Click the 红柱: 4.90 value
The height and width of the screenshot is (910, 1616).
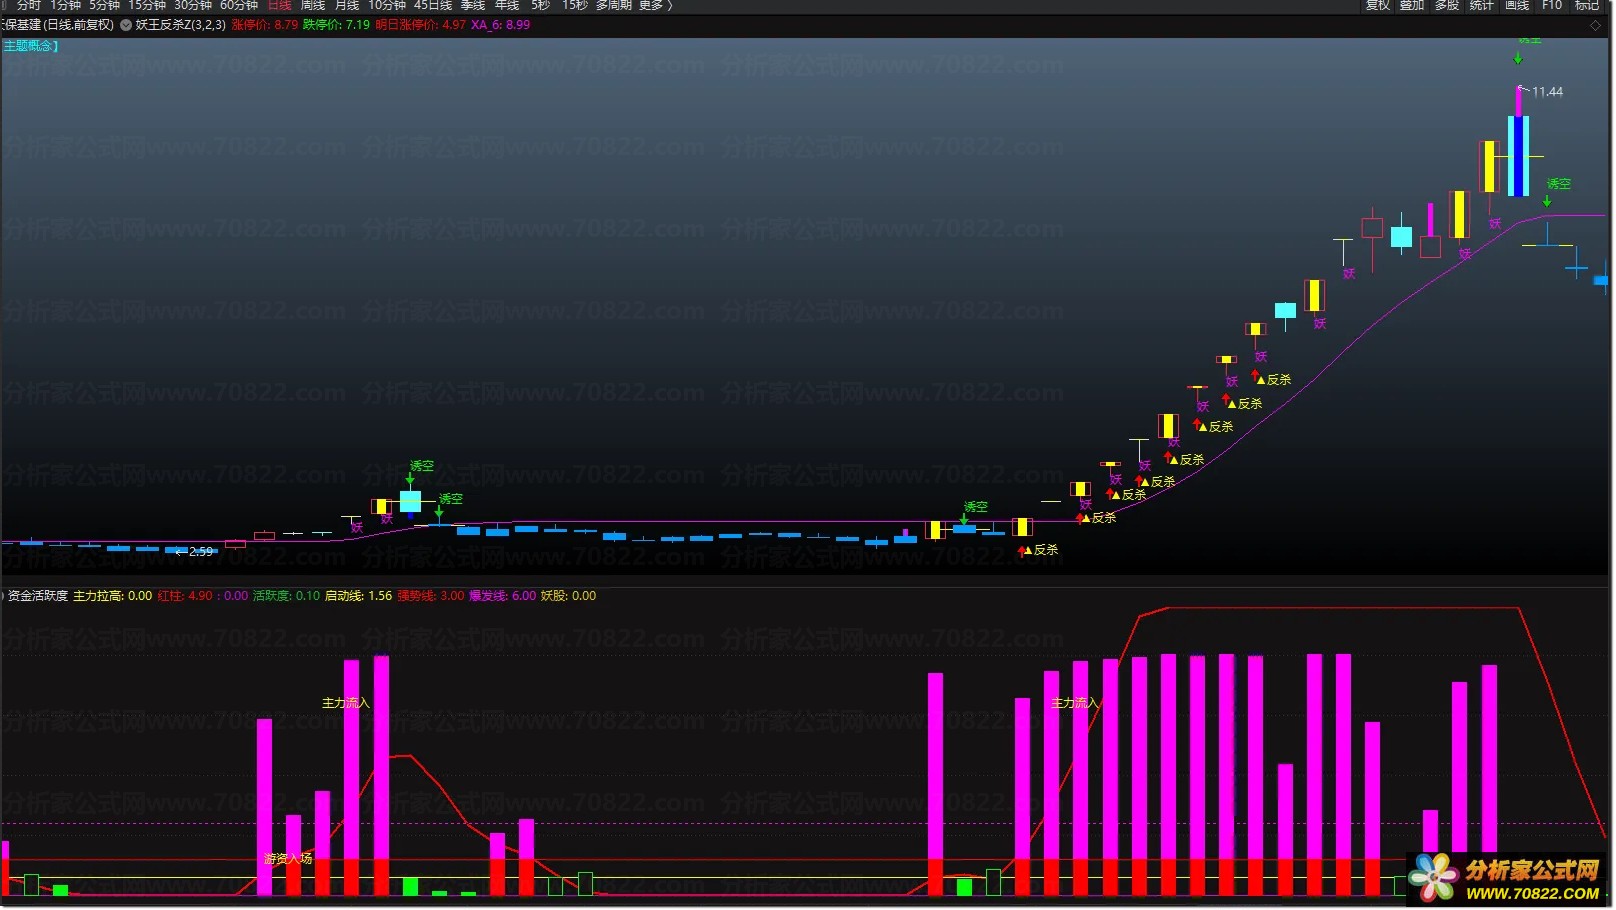(185, 596)
